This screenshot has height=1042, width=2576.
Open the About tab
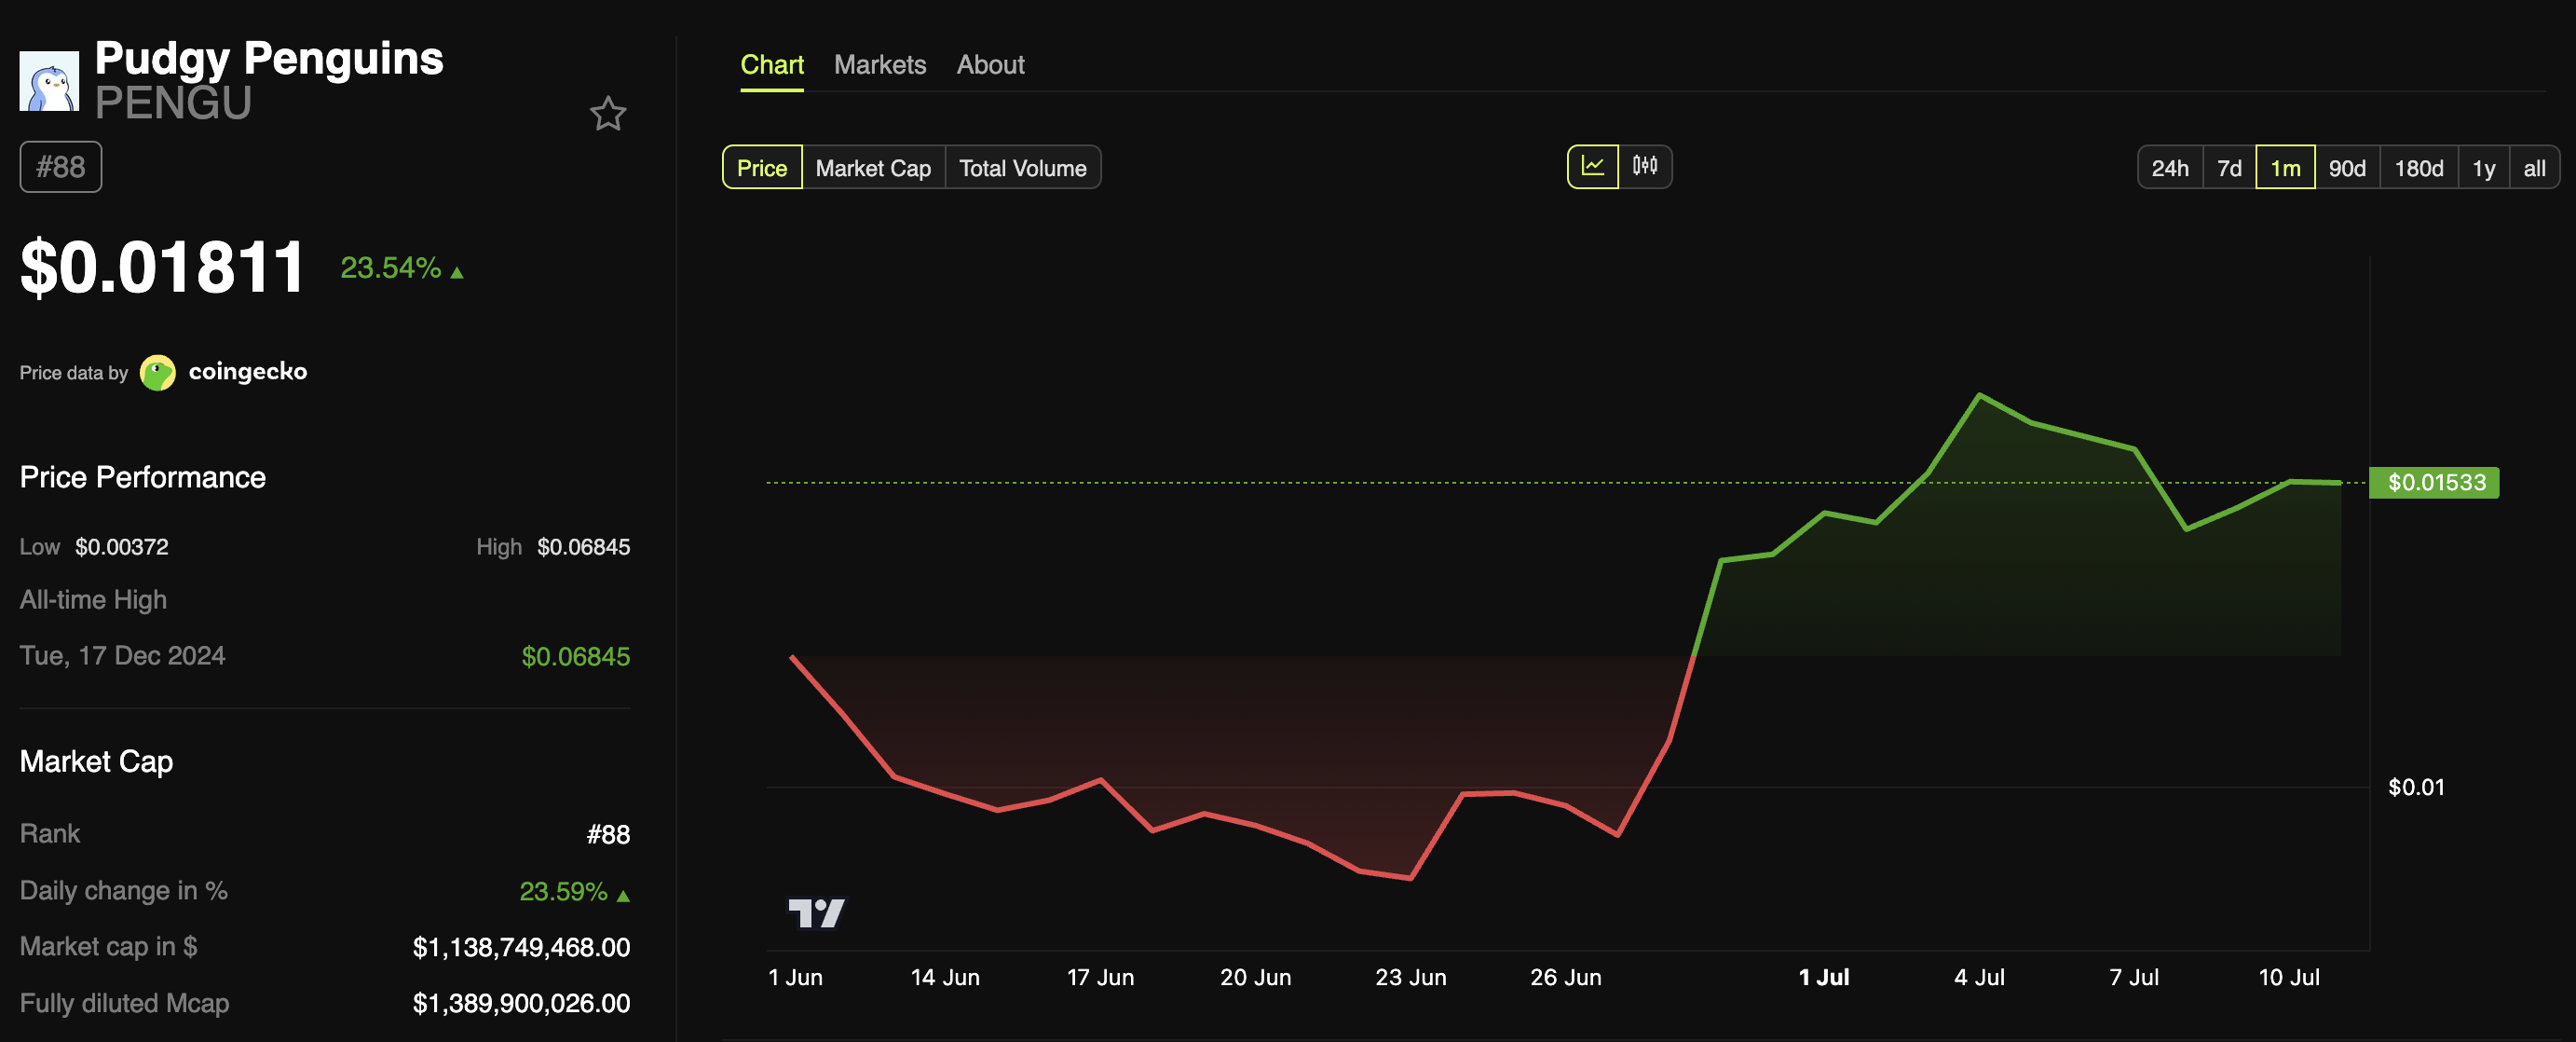click(990, 65)
